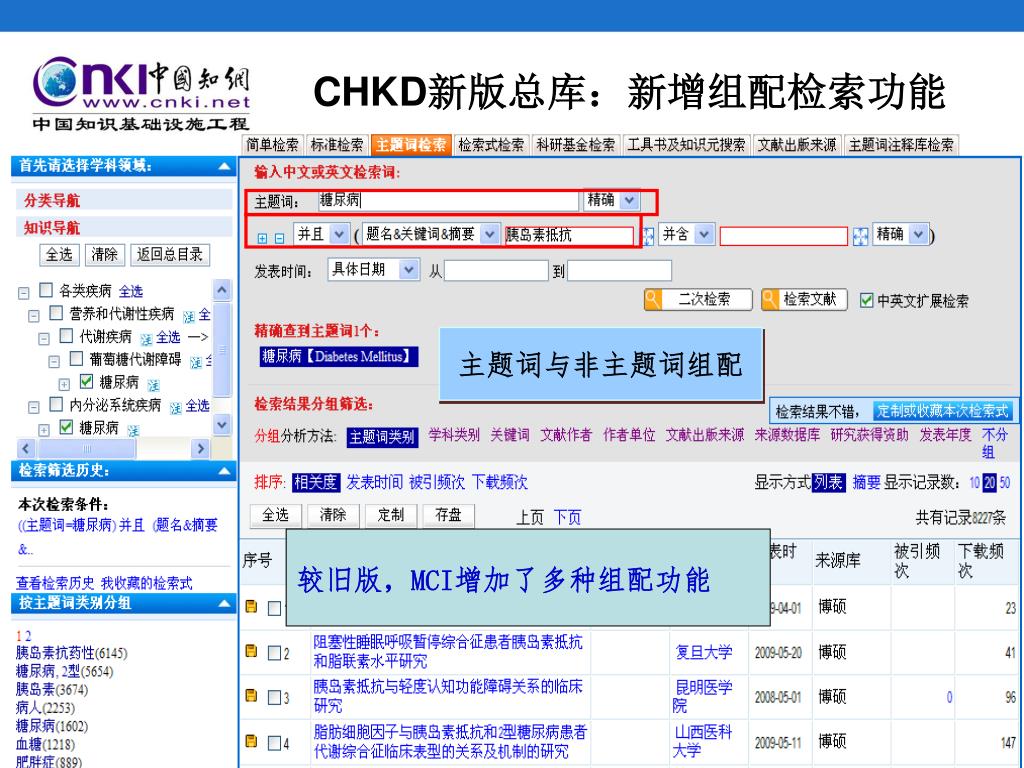
Task: Click right arrow of tree horizontal scrollbar
Action: pyautogui.click(x=200, y=449)
